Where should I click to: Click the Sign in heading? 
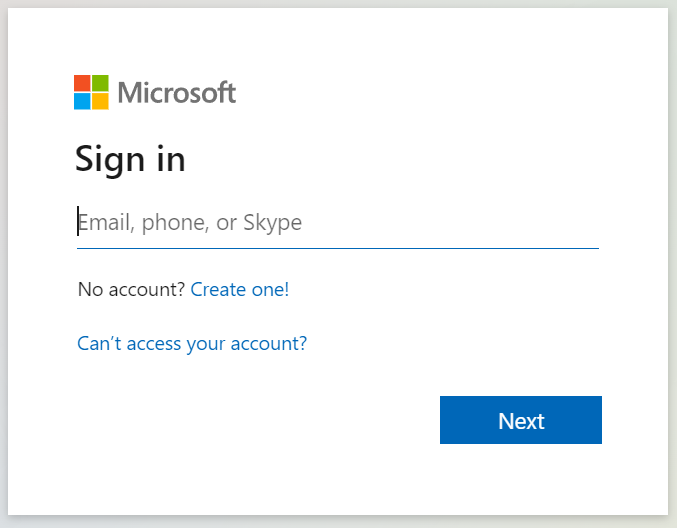click(x=130, y=160)
